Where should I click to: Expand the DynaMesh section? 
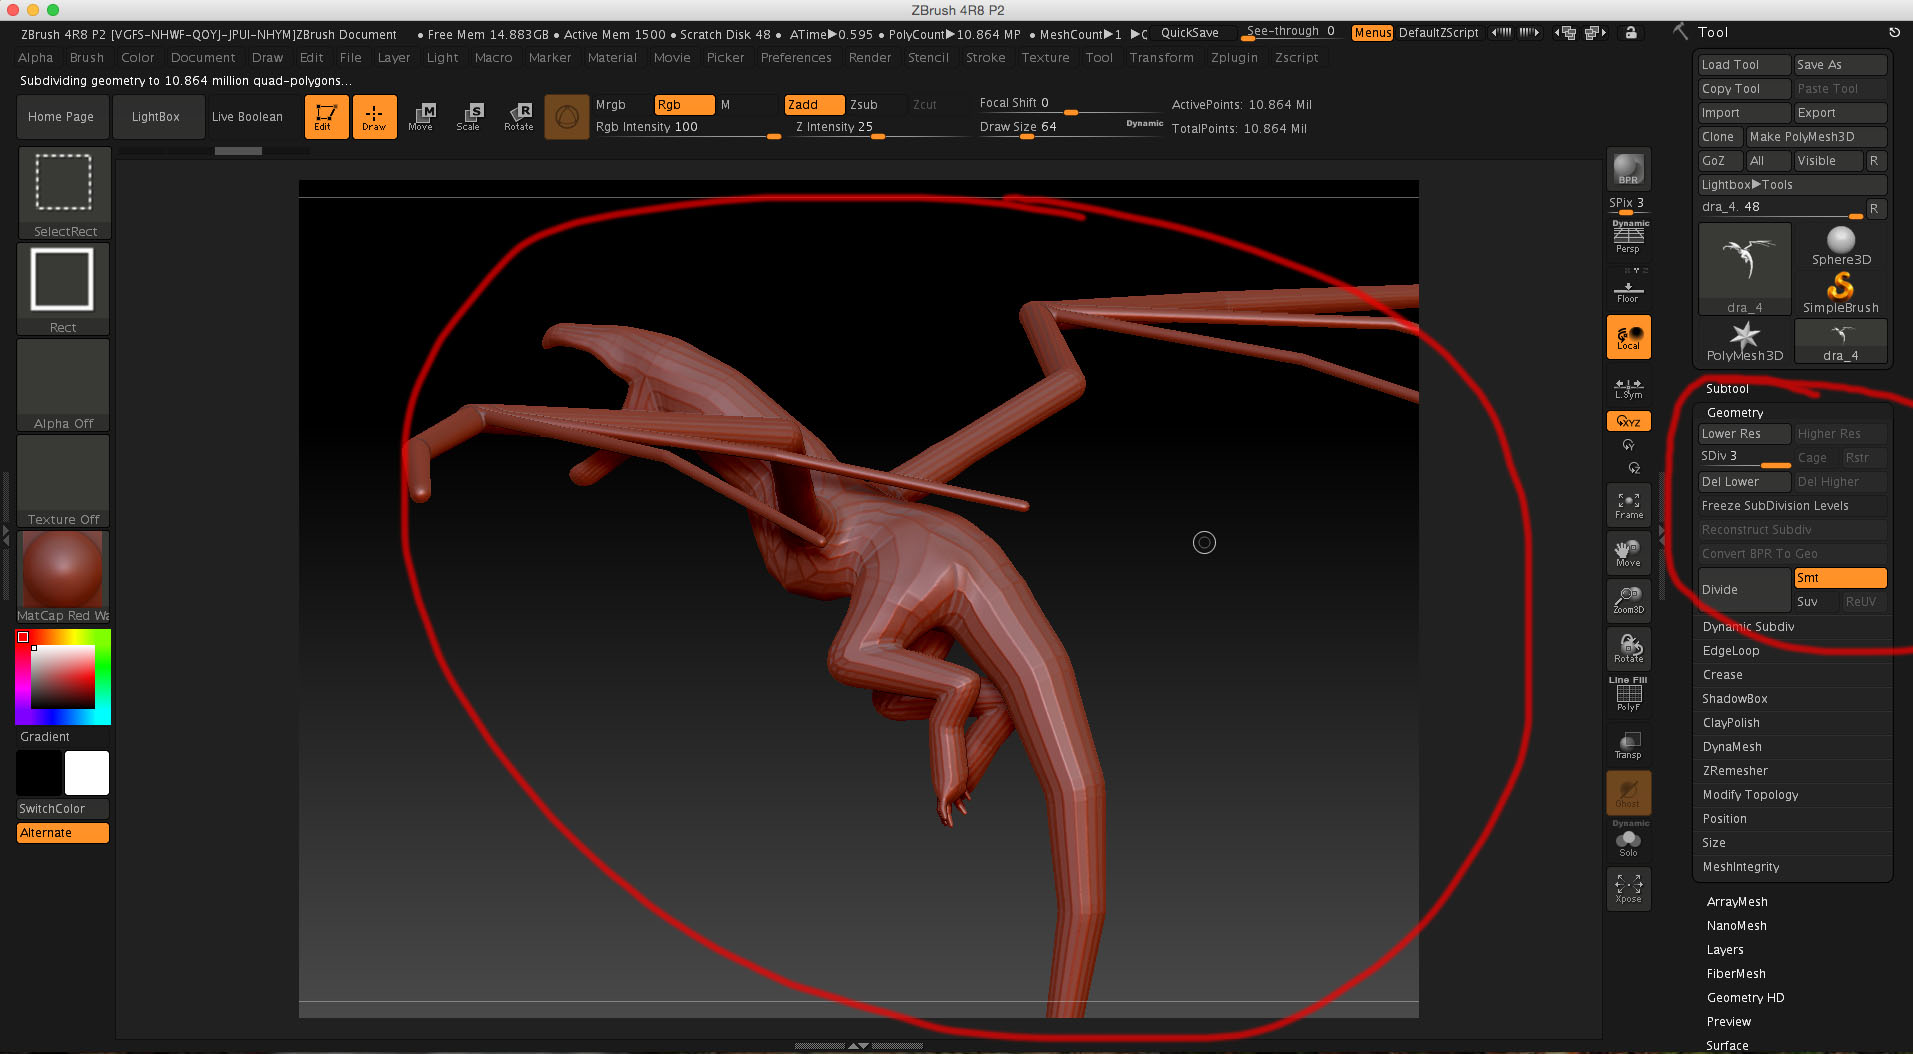coord(1732,747)
